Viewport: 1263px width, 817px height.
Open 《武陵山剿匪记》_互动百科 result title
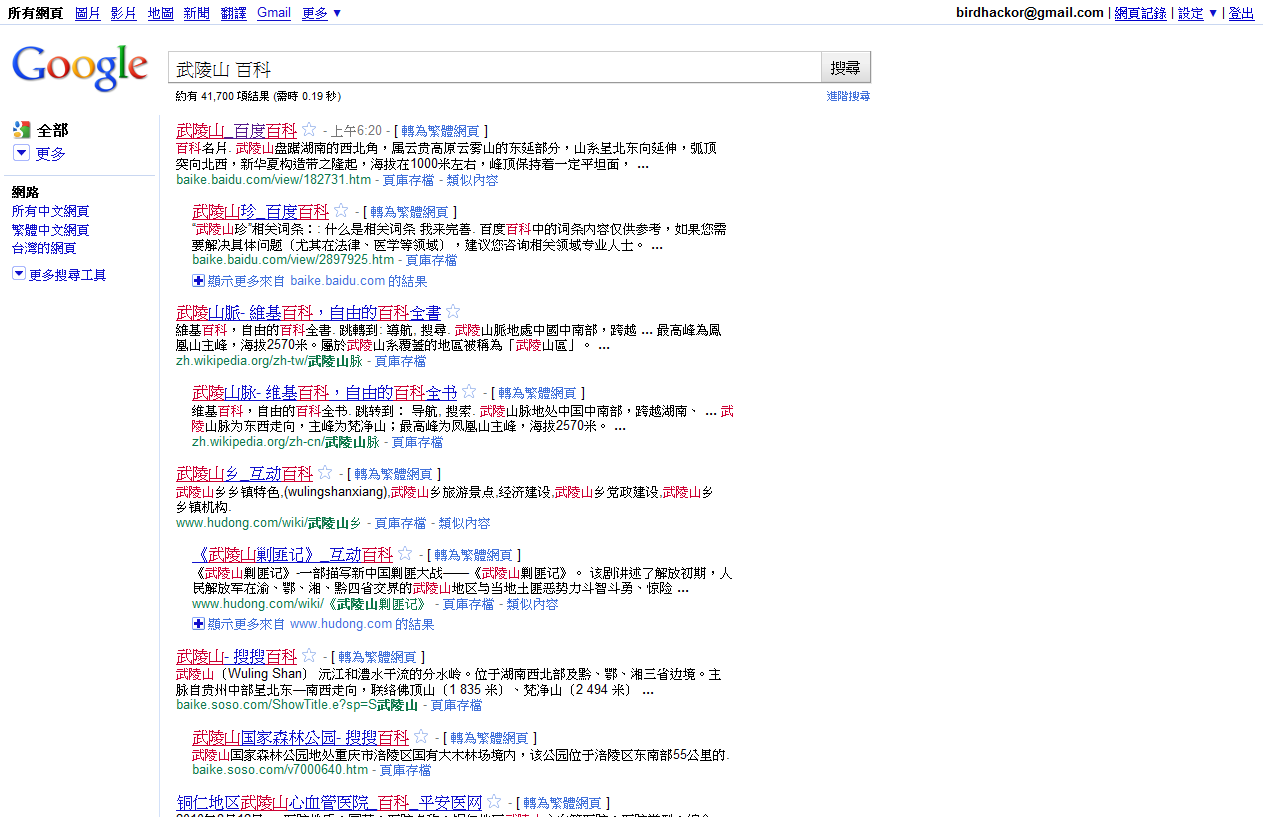(292, 554)
